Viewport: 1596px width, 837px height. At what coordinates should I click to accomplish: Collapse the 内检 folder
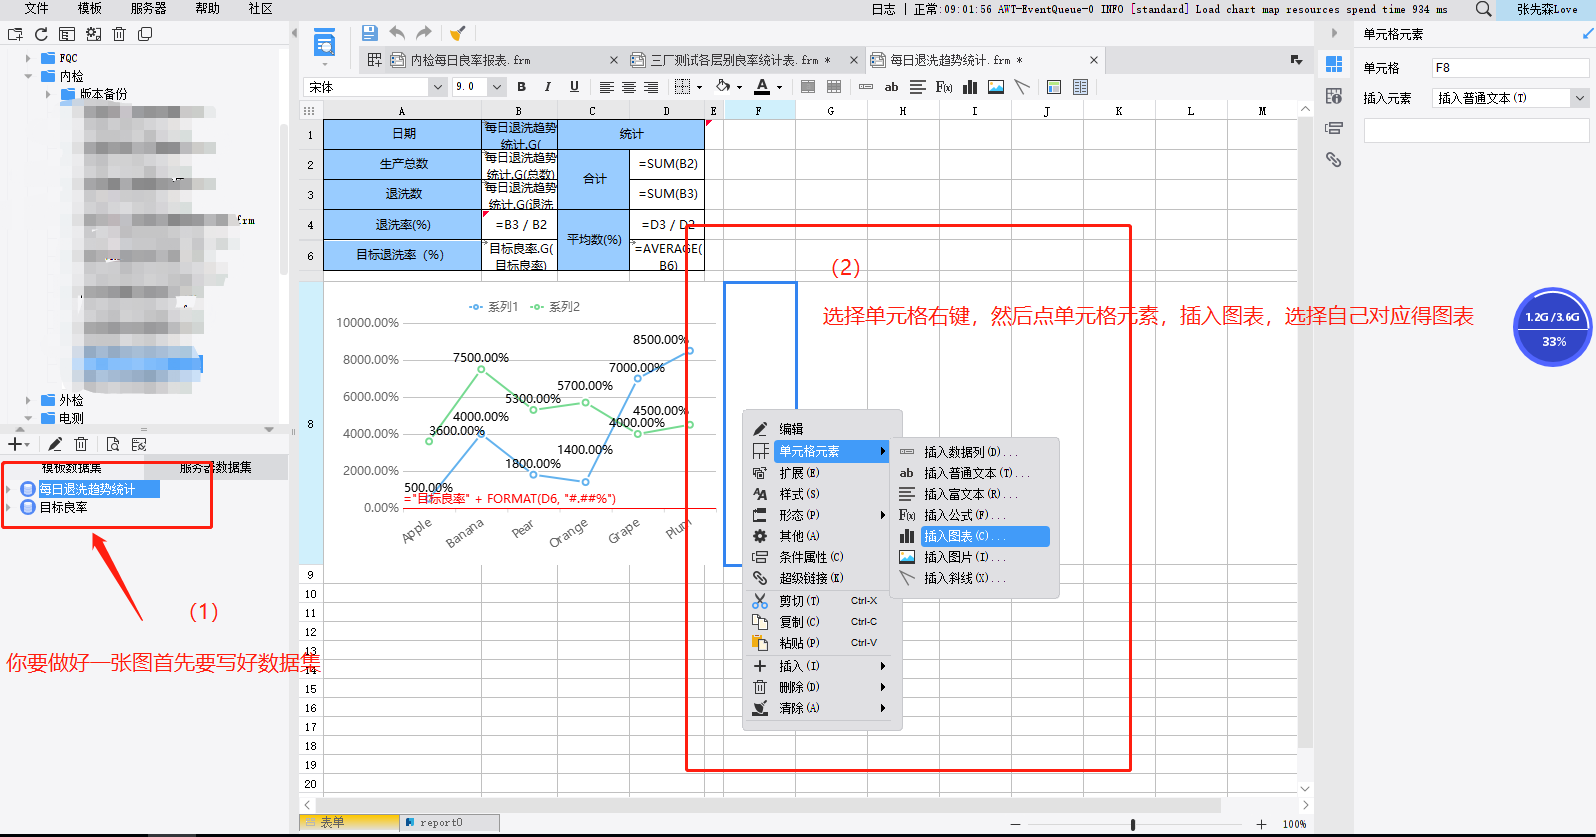click(28, 76)
